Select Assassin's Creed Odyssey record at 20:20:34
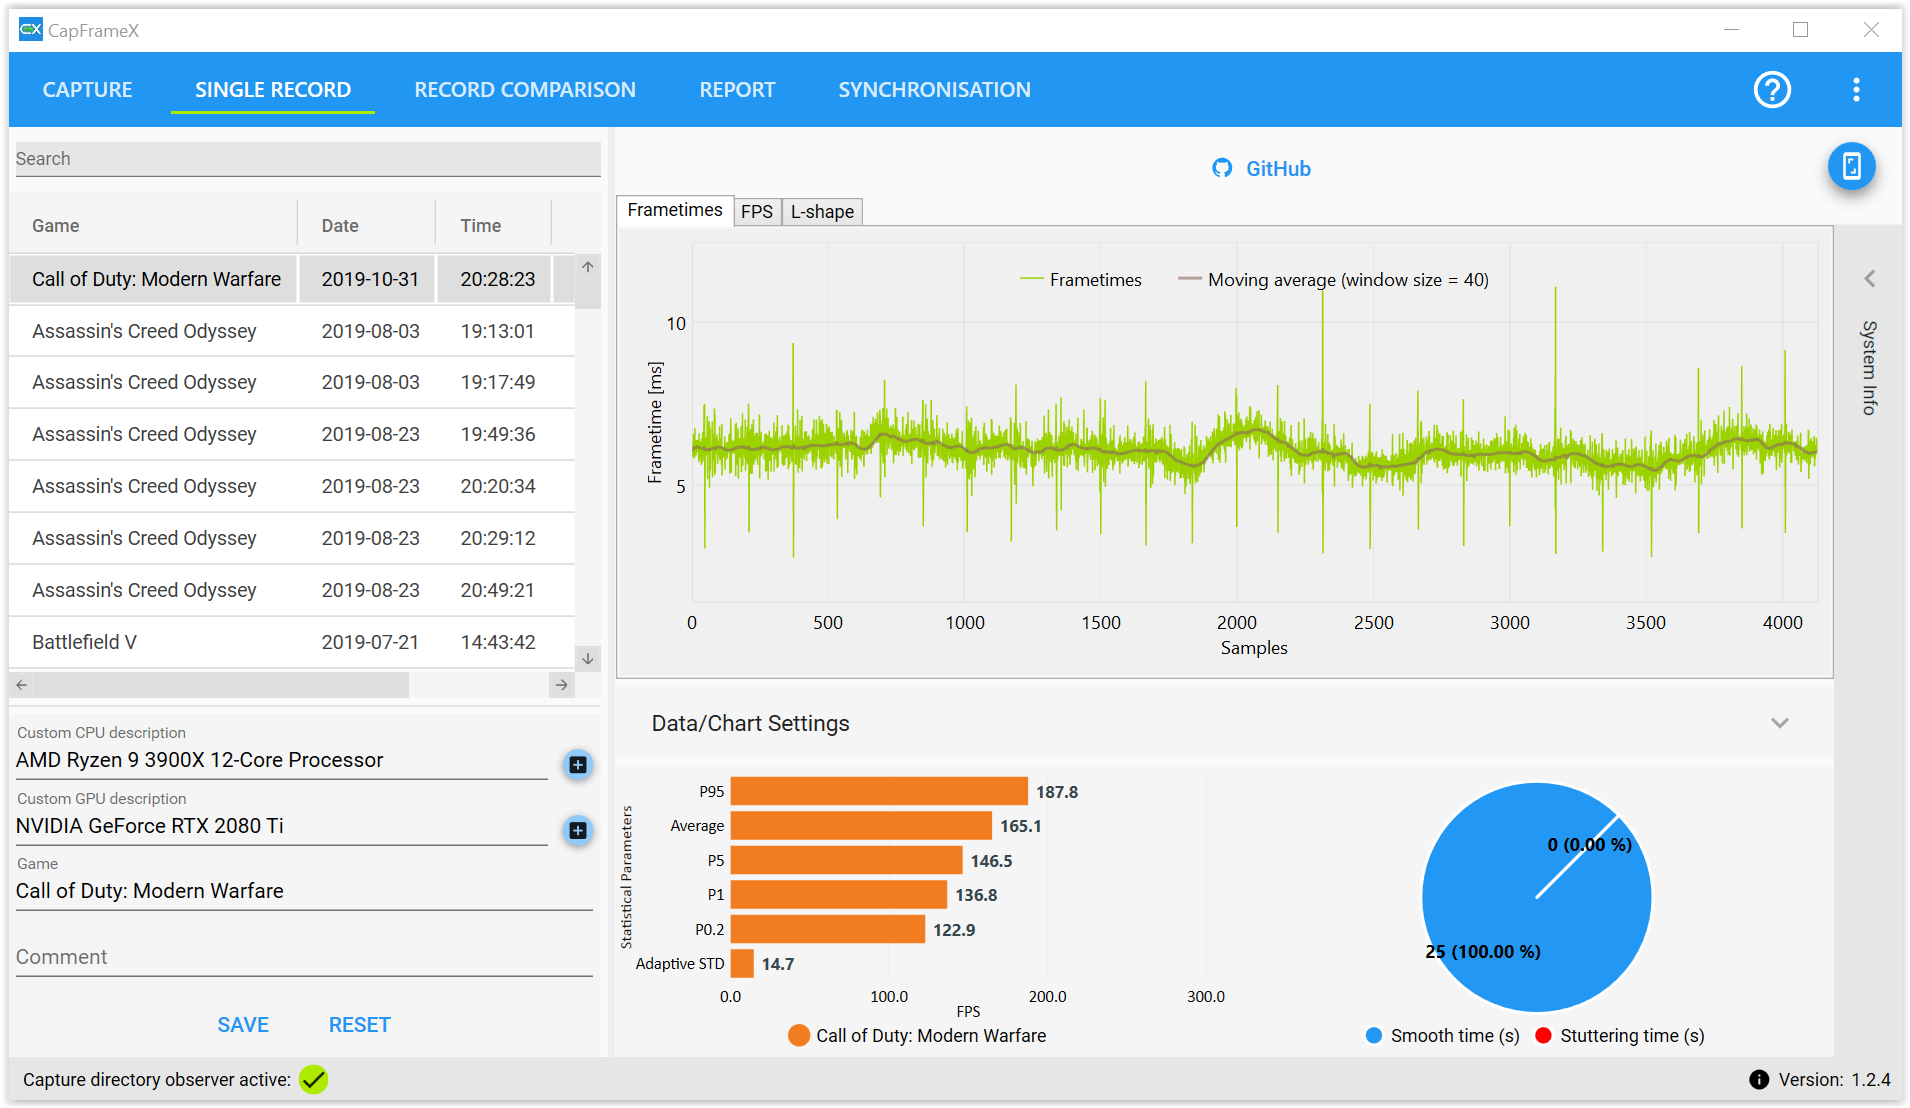Image resolution: width=1910 pixels, height=1108 pixels. pos(292,486)
